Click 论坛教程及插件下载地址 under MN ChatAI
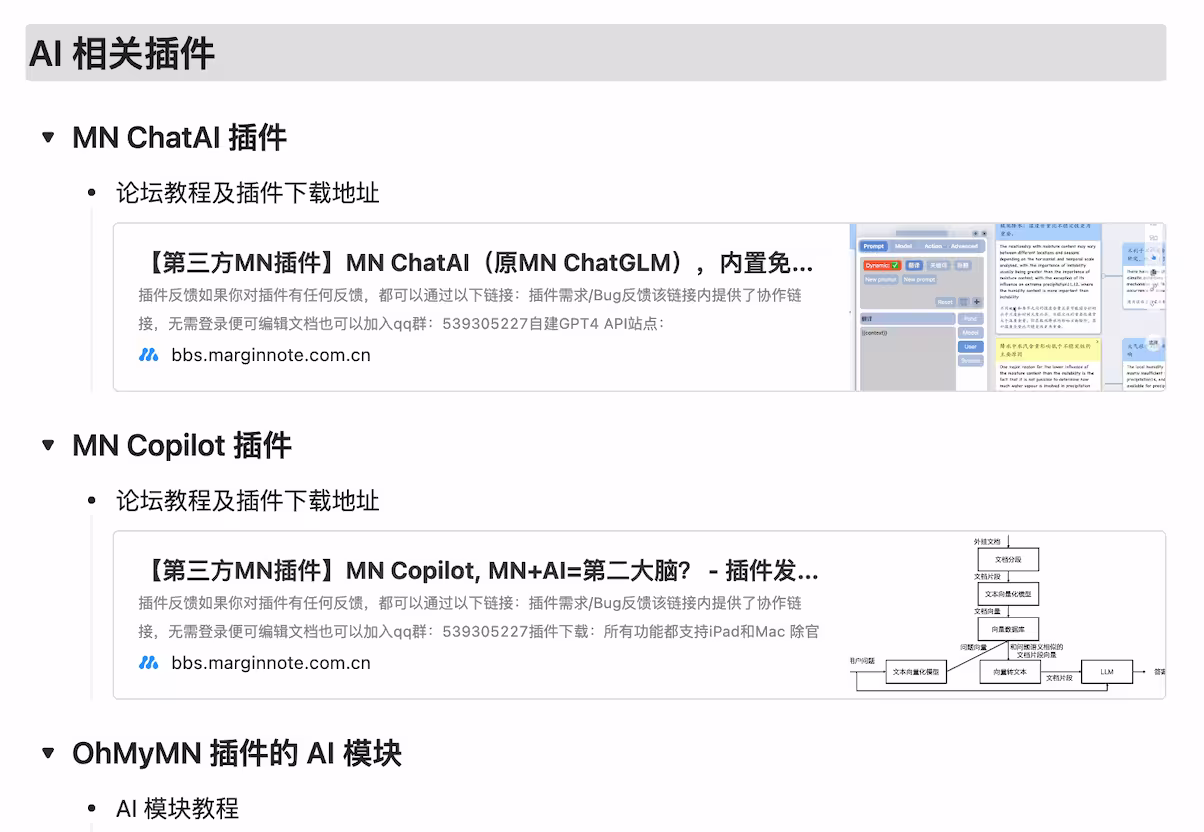Image resolution: width=1204 pixels, height=832 pixels. [x=248, y=192]
